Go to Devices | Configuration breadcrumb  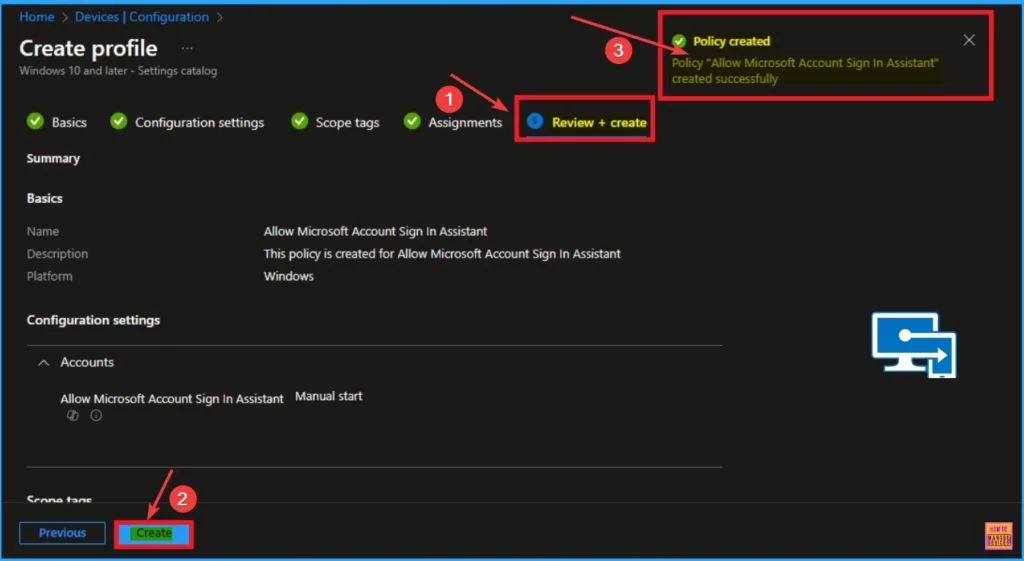(x=142, y=17)
